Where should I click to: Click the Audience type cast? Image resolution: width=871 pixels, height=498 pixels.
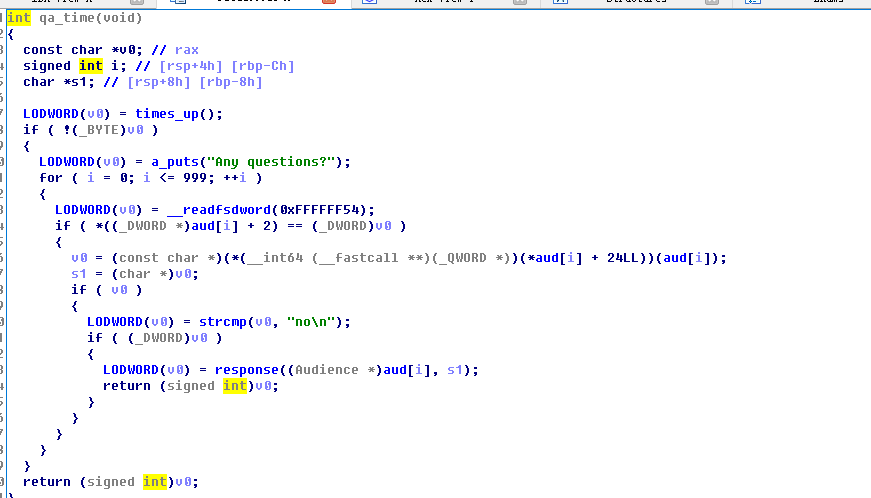click(x=327, y=370)
